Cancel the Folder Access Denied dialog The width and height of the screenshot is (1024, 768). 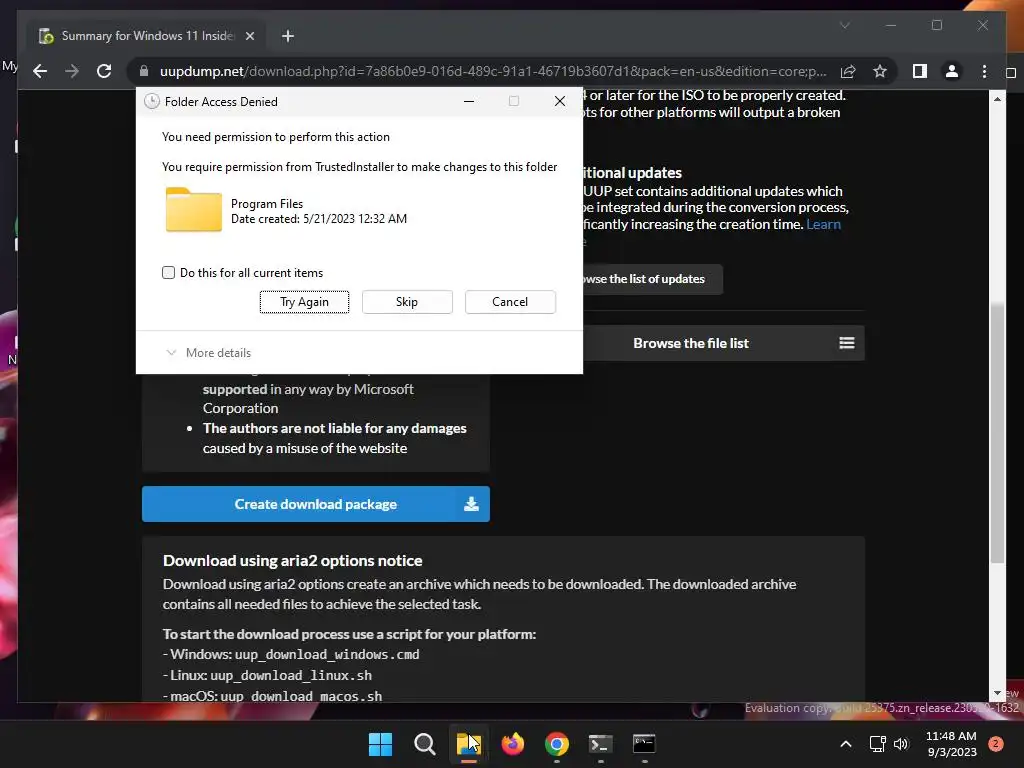[510, 302]
